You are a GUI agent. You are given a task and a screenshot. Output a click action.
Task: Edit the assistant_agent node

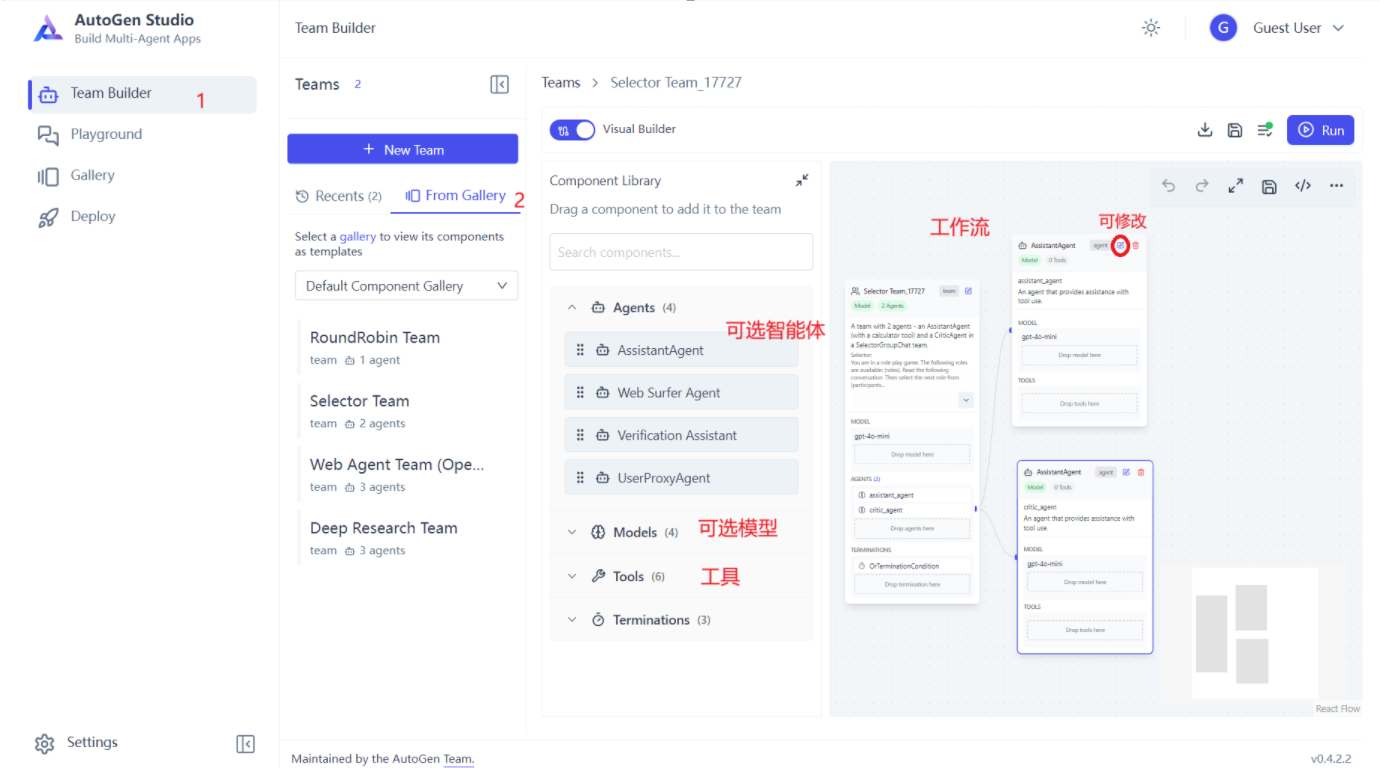pos(1121,245)
